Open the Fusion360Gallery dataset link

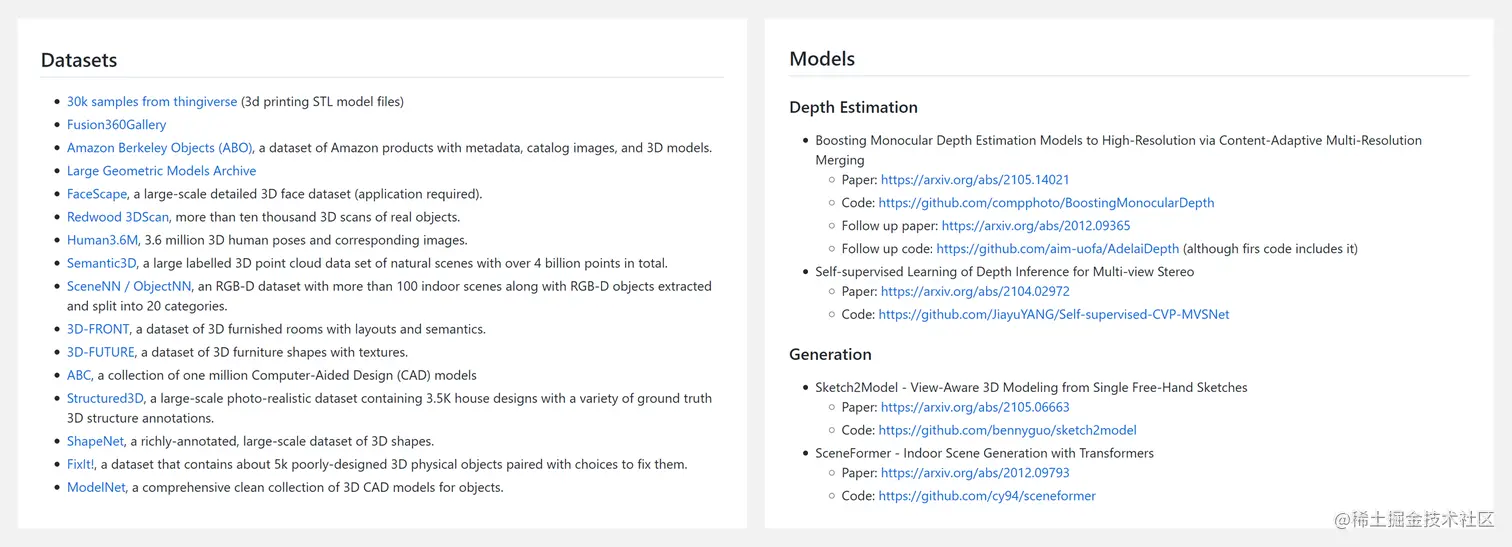pos(116,125)
